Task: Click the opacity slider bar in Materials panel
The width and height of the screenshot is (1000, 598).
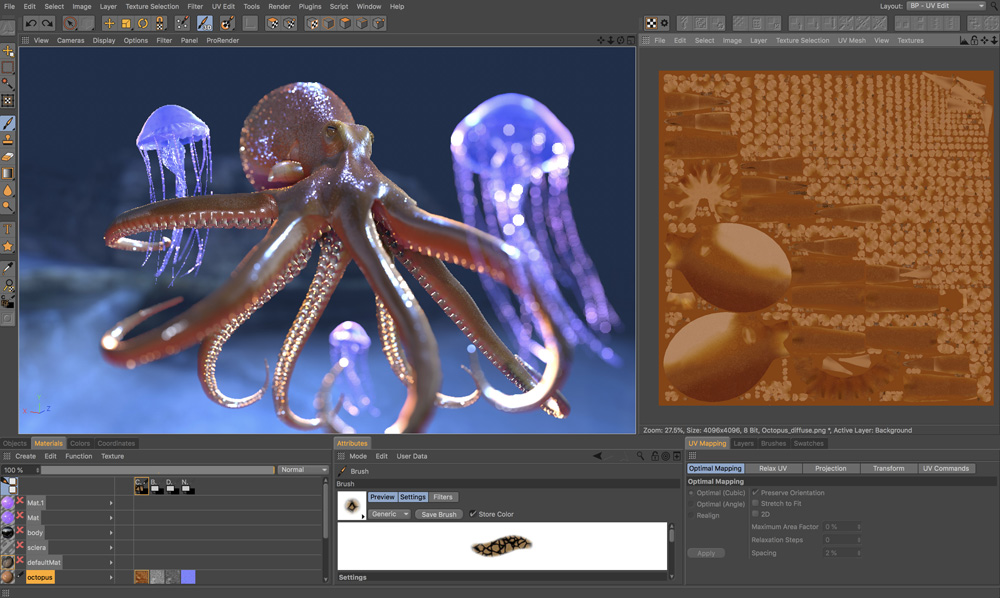Action: point(158,470)
